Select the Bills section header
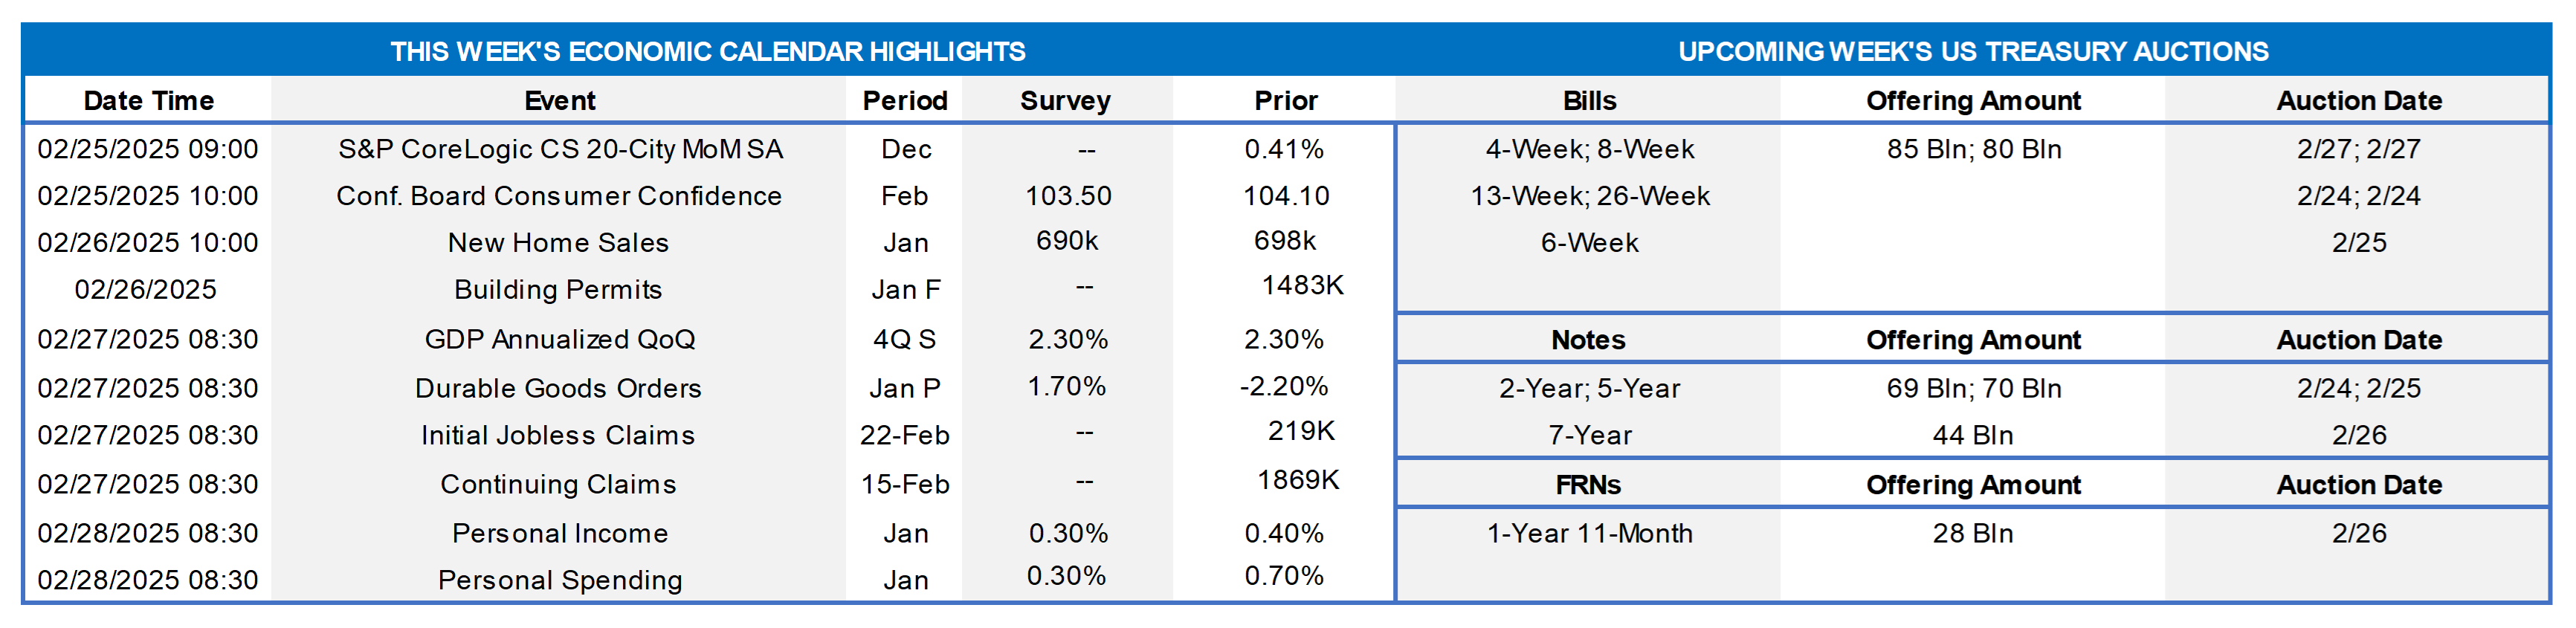Image resolution: width=2576 pixels, height=628 pixels. click(x=1589, y=101)
